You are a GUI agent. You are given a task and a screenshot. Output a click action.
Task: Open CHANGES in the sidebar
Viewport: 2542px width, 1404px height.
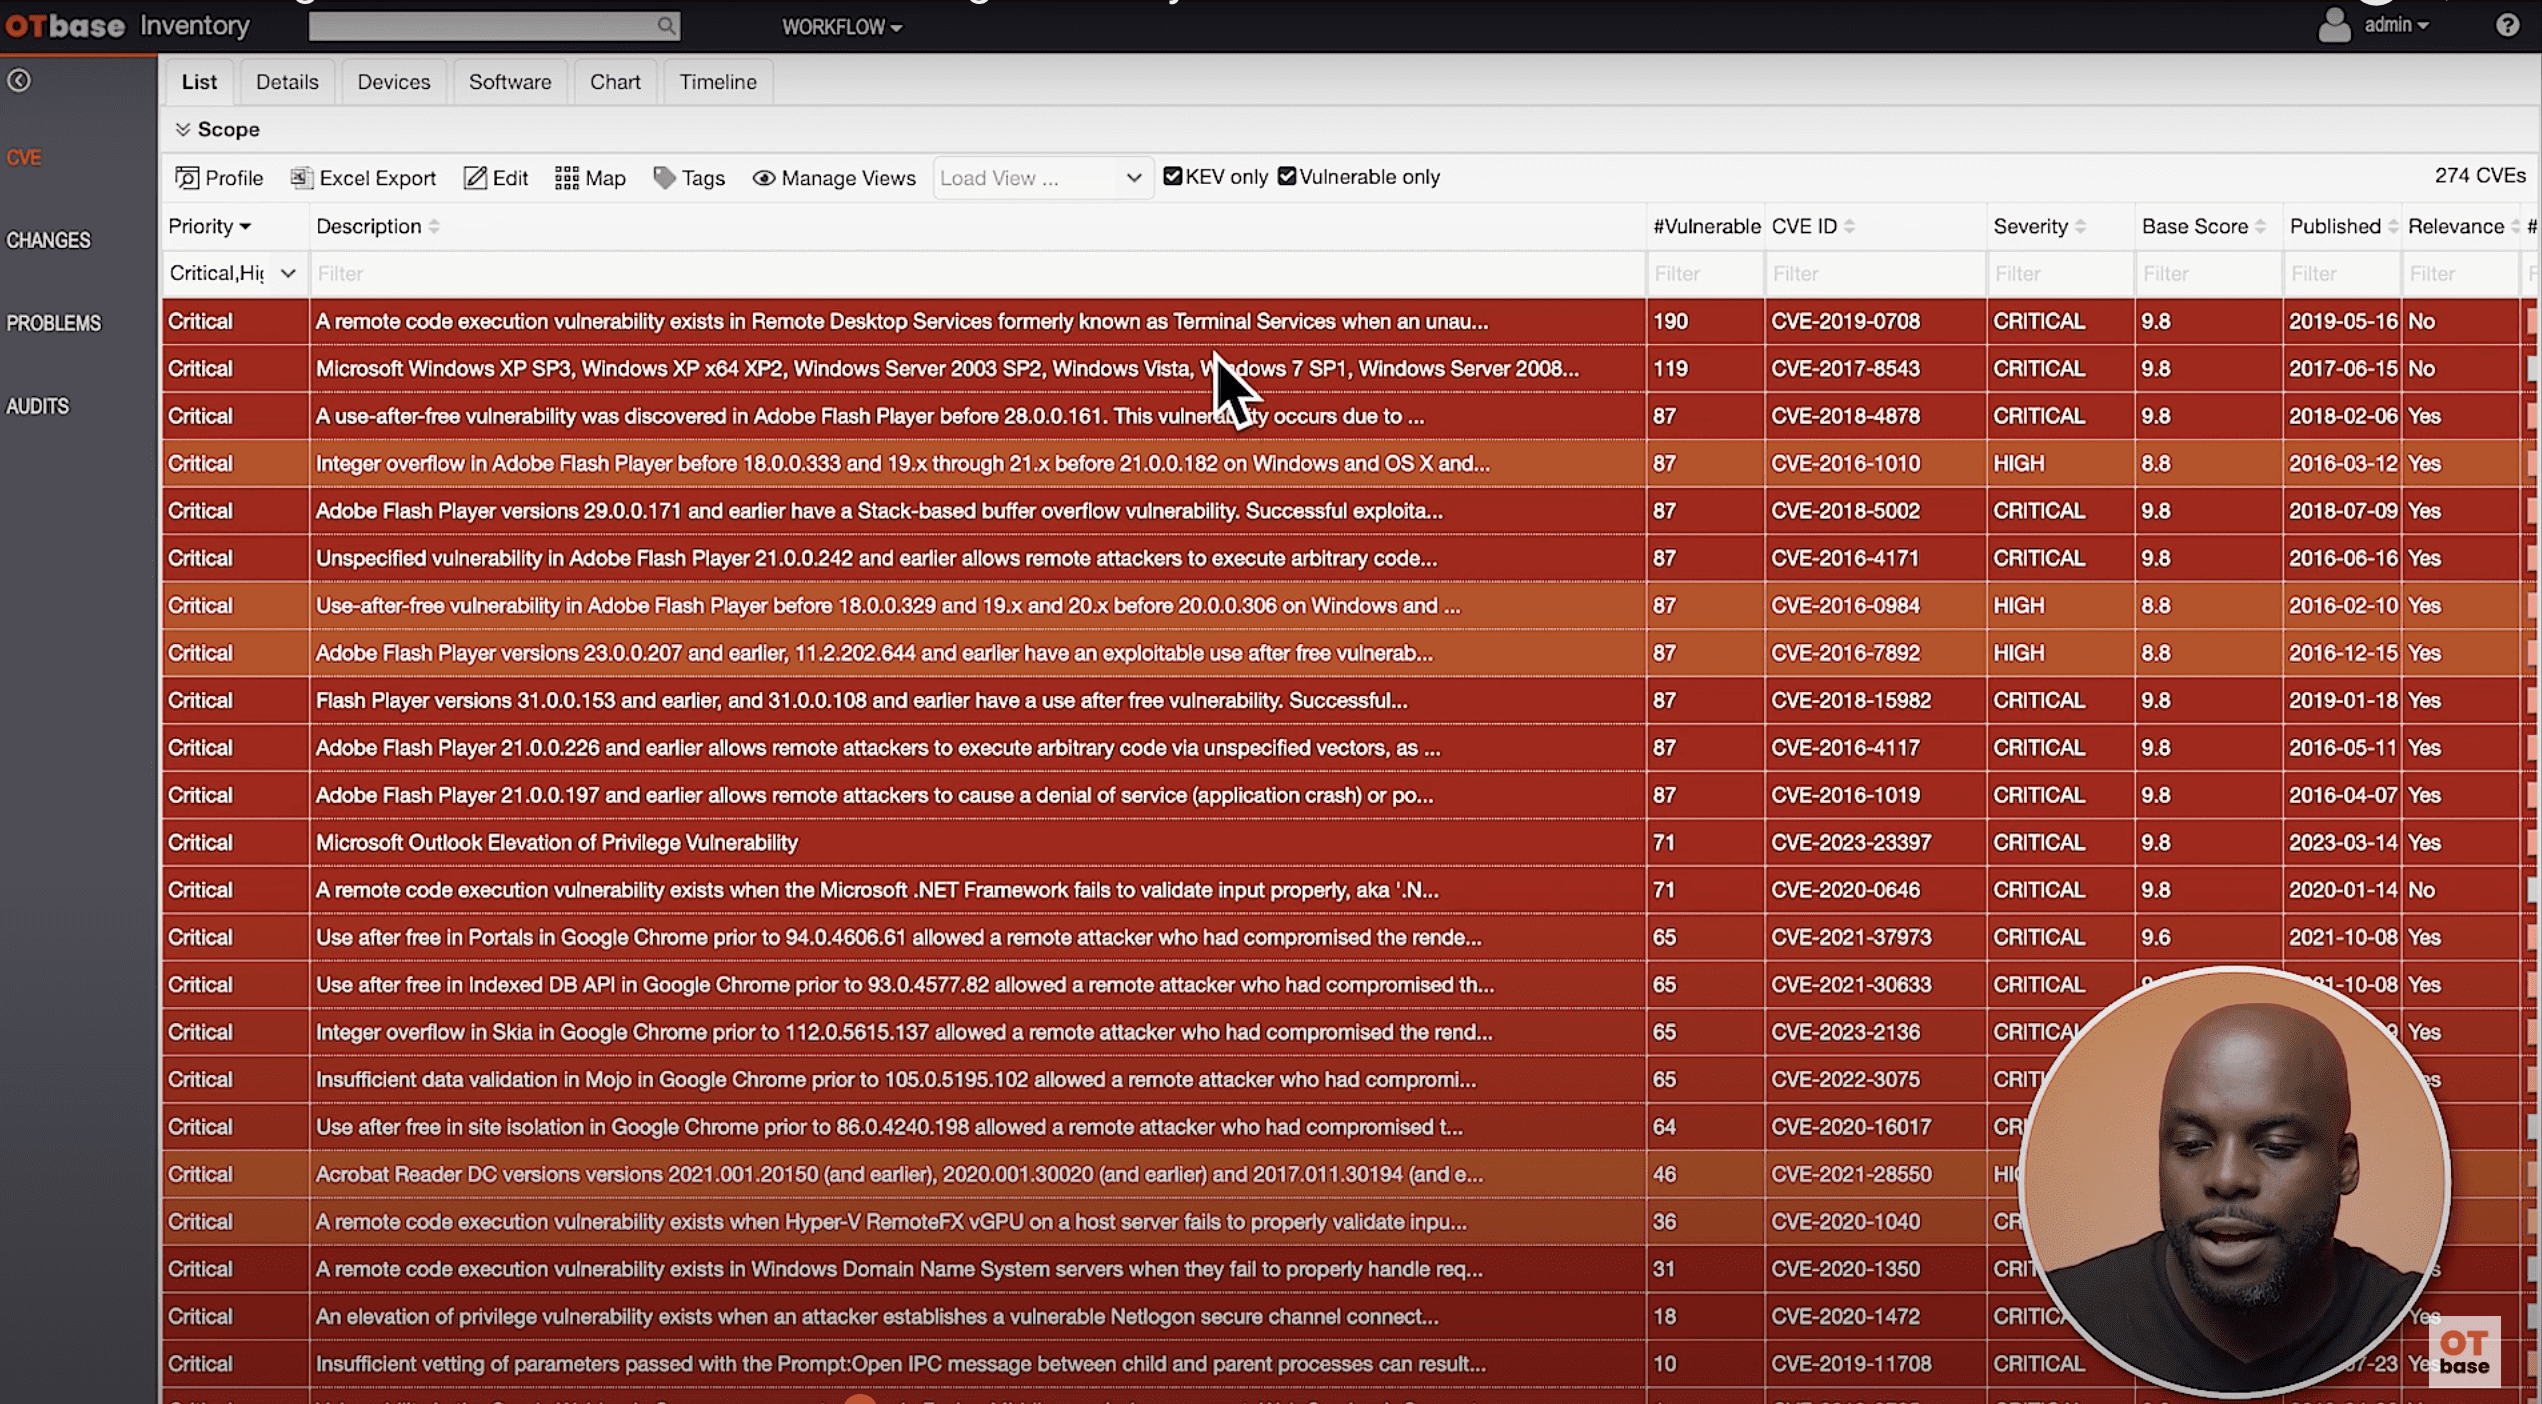pos(48,240)
